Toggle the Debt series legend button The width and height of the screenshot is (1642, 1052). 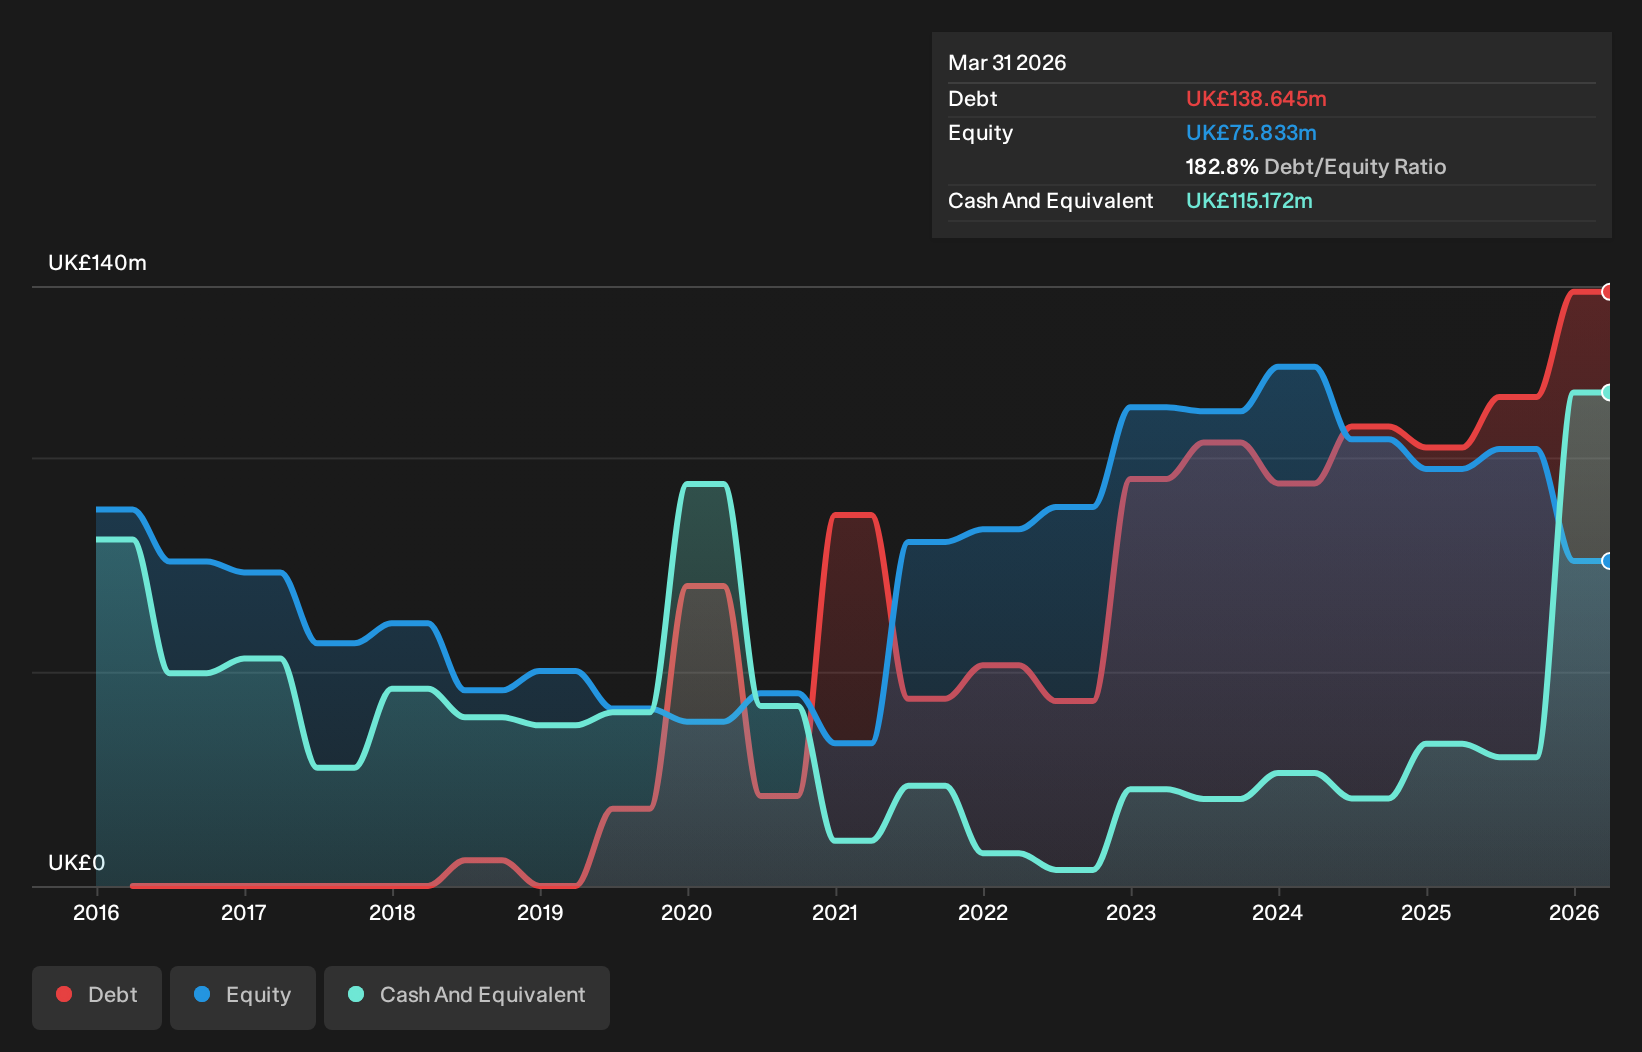coord(97,997)
